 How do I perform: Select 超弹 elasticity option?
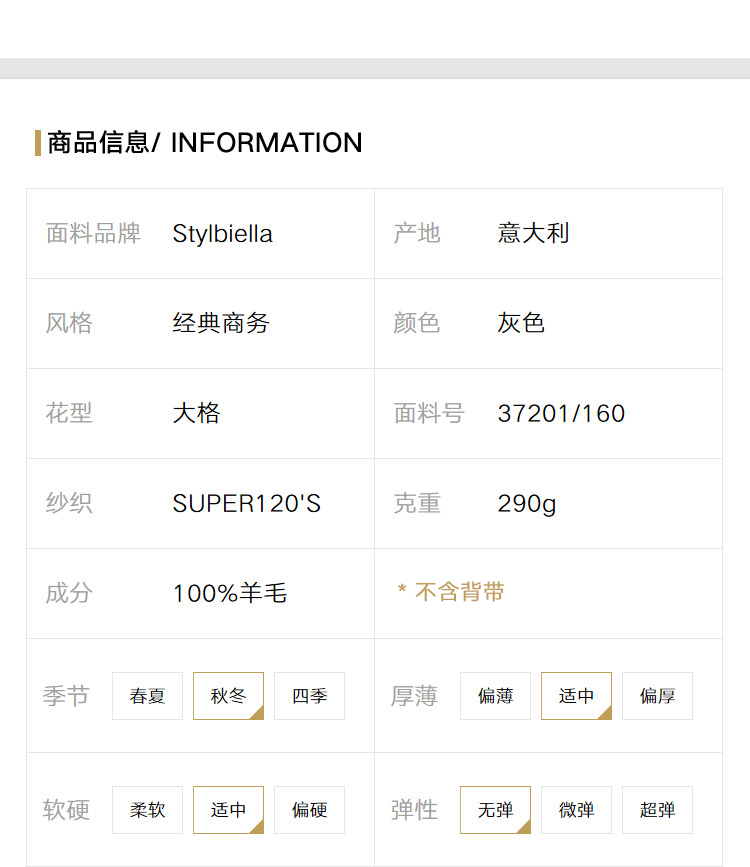coord(657,809)
